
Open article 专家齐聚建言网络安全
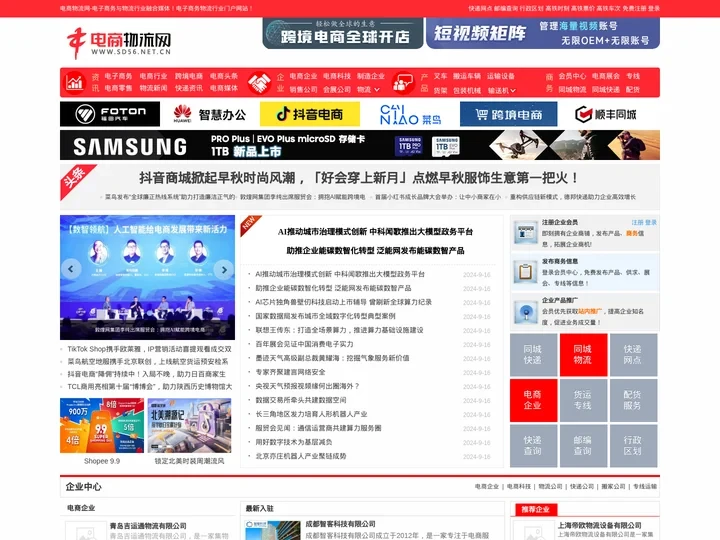290,372
